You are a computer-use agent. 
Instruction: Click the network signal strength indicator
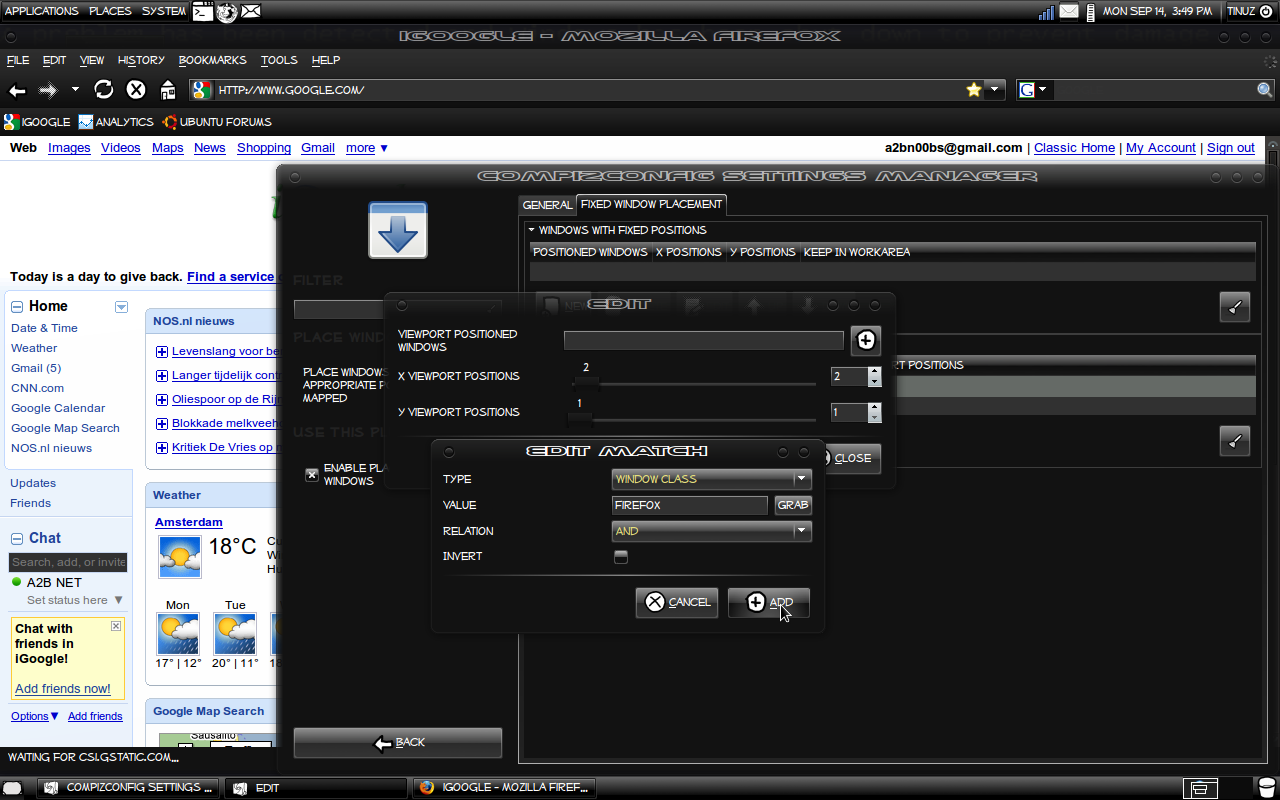tap(1046, 12)
